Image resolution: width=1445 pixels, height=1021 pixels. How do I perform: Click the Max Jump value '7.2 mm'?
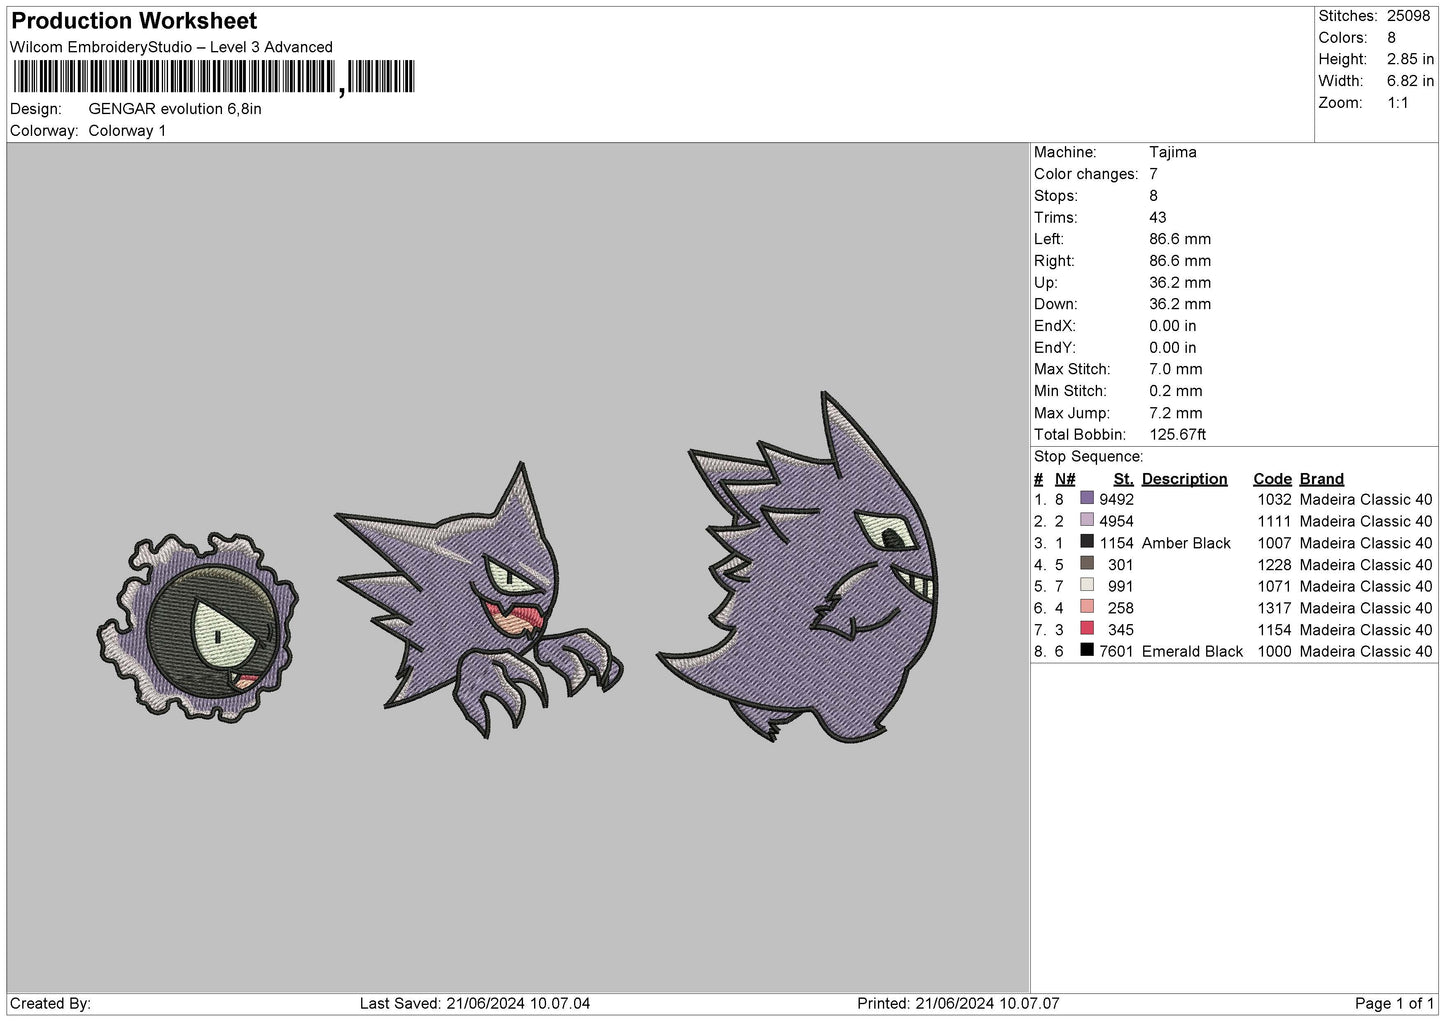[1176, 413]
